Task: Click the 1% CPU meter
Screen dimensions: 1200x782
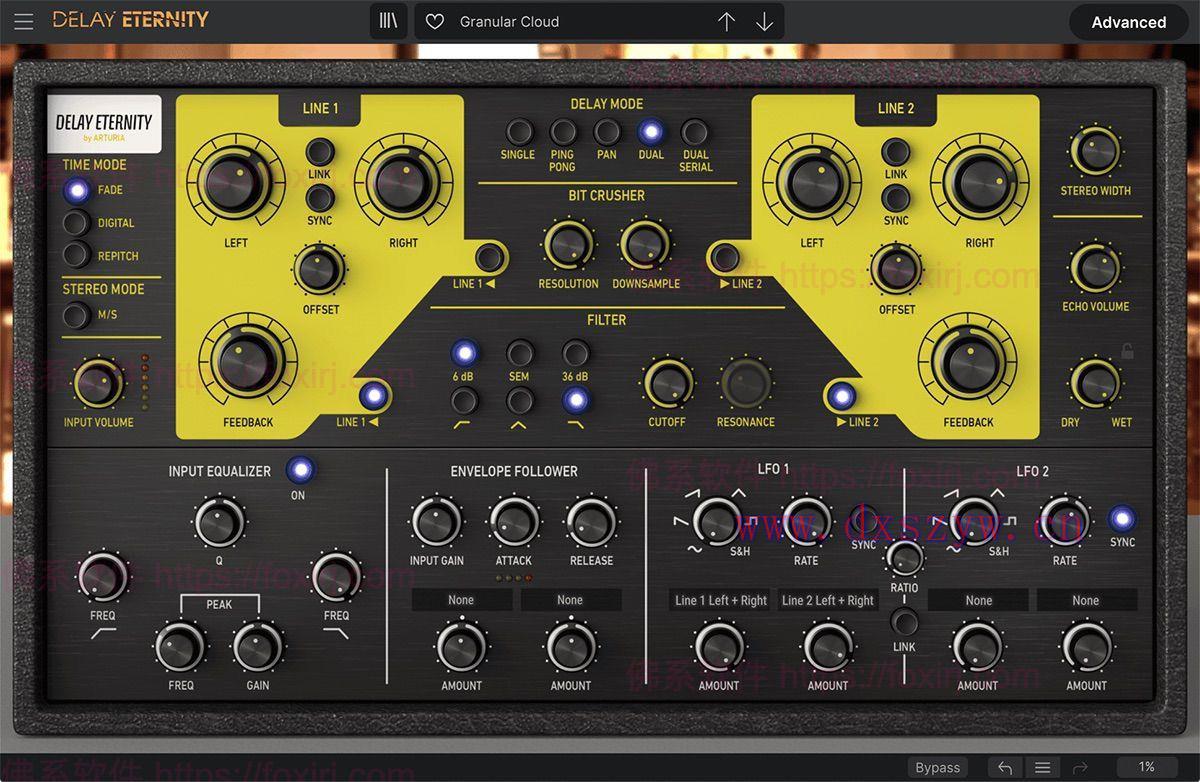Action: pyautogui.click(x=1147, y=767)
